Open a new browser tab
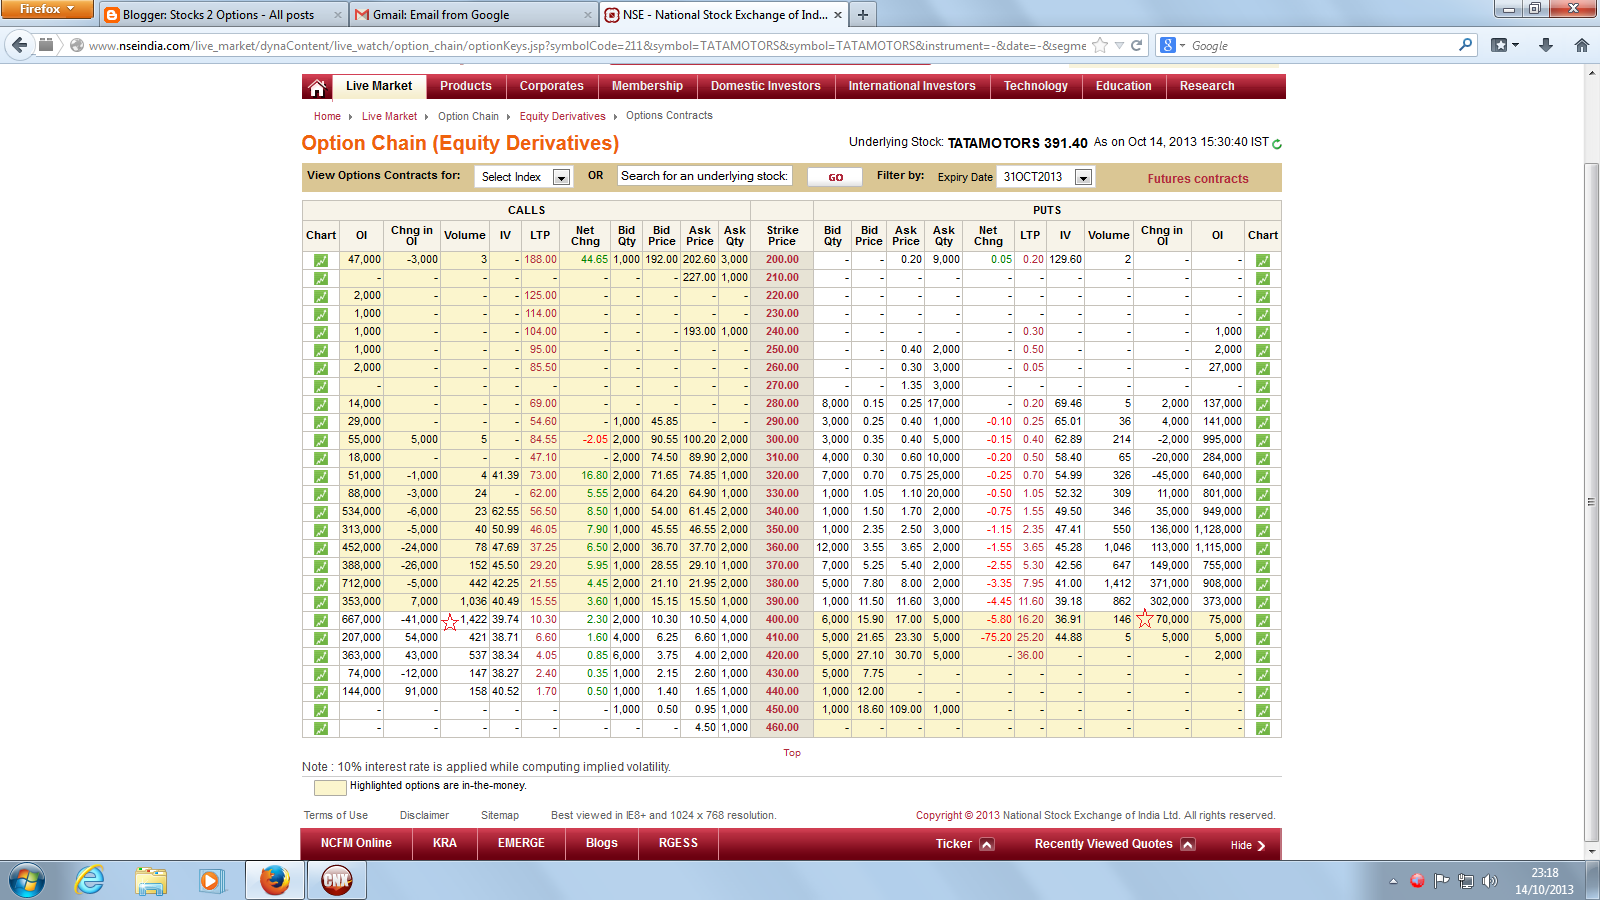Viewport: 1600px width, 900px height. tap(862, 15)
